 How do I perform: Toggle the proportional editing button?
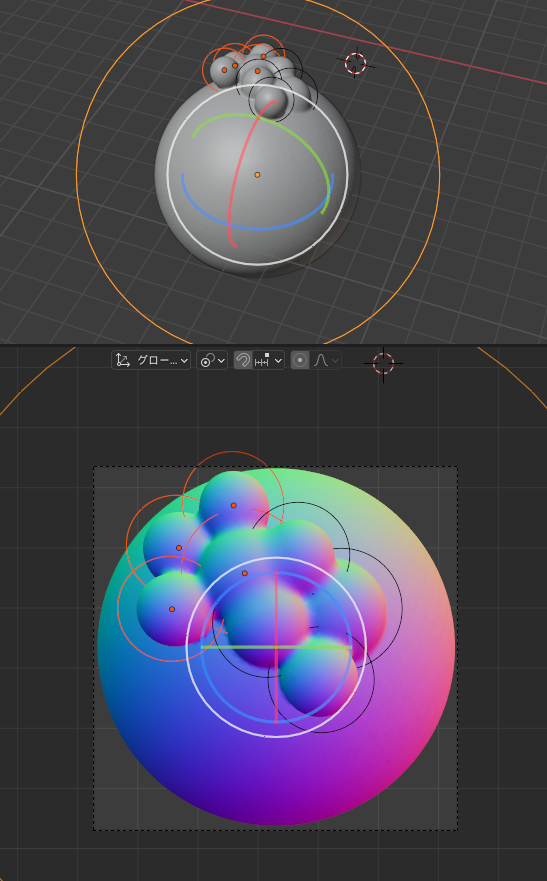(x=300, y=360)
